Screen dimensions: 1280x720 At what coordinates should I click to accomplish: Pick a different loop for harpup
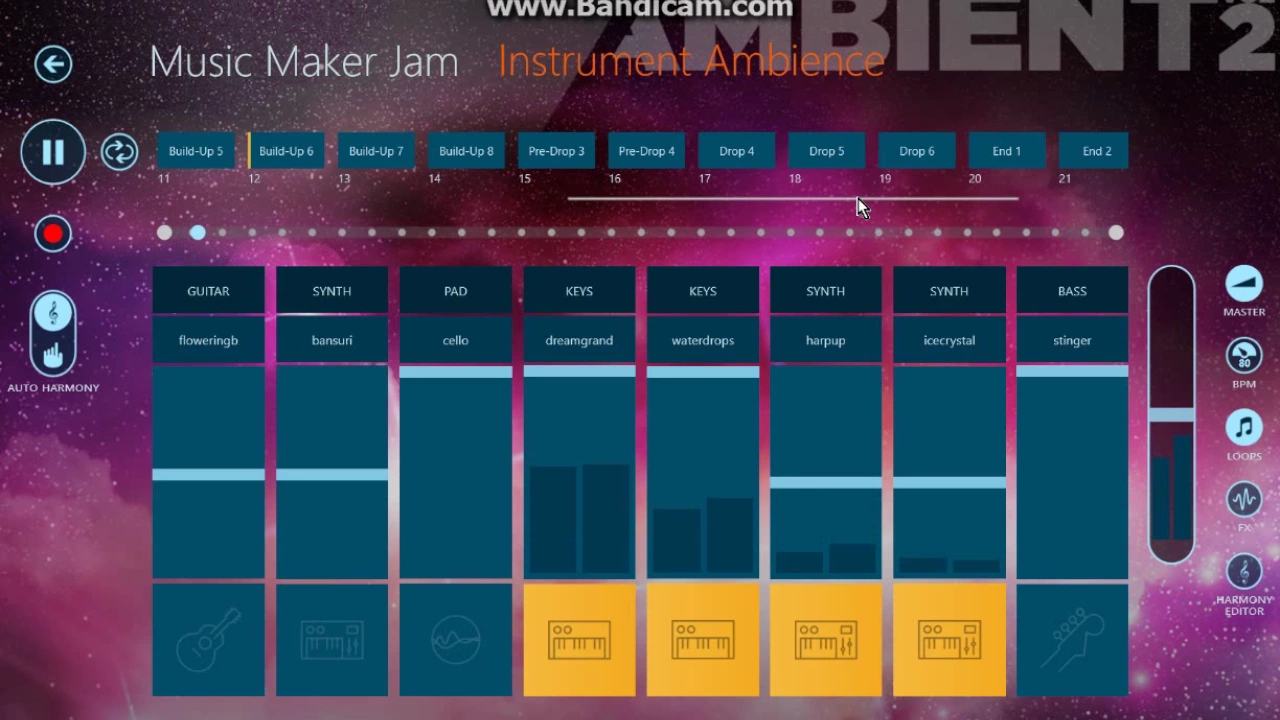[826, 340]
